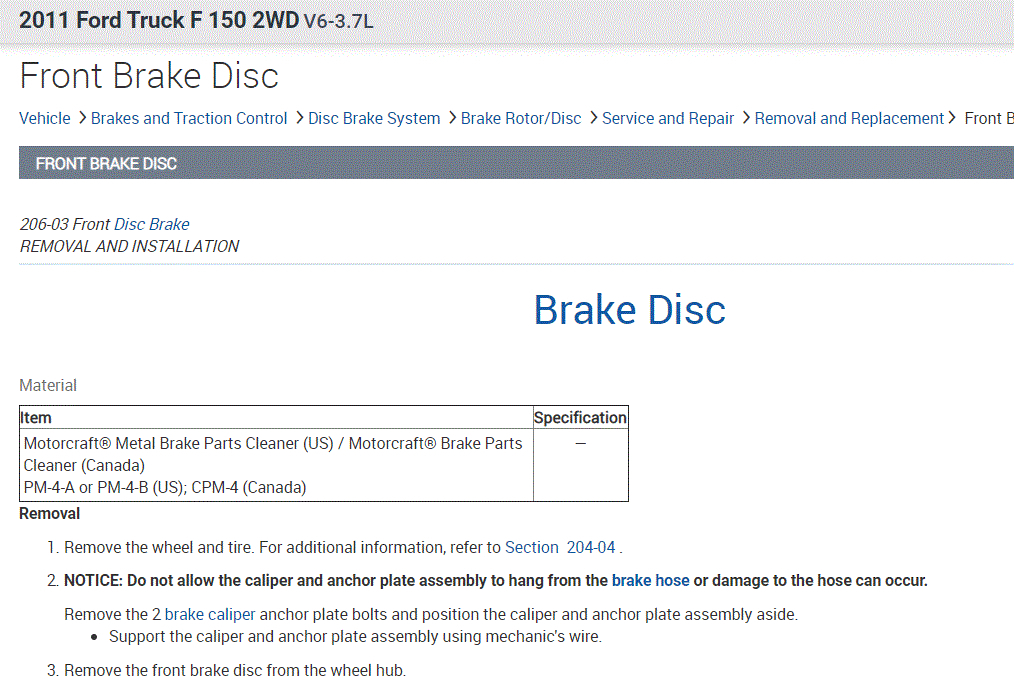Click the large blue Brake Disc heading
The image size is (1014, 692).
pos(629,309)
